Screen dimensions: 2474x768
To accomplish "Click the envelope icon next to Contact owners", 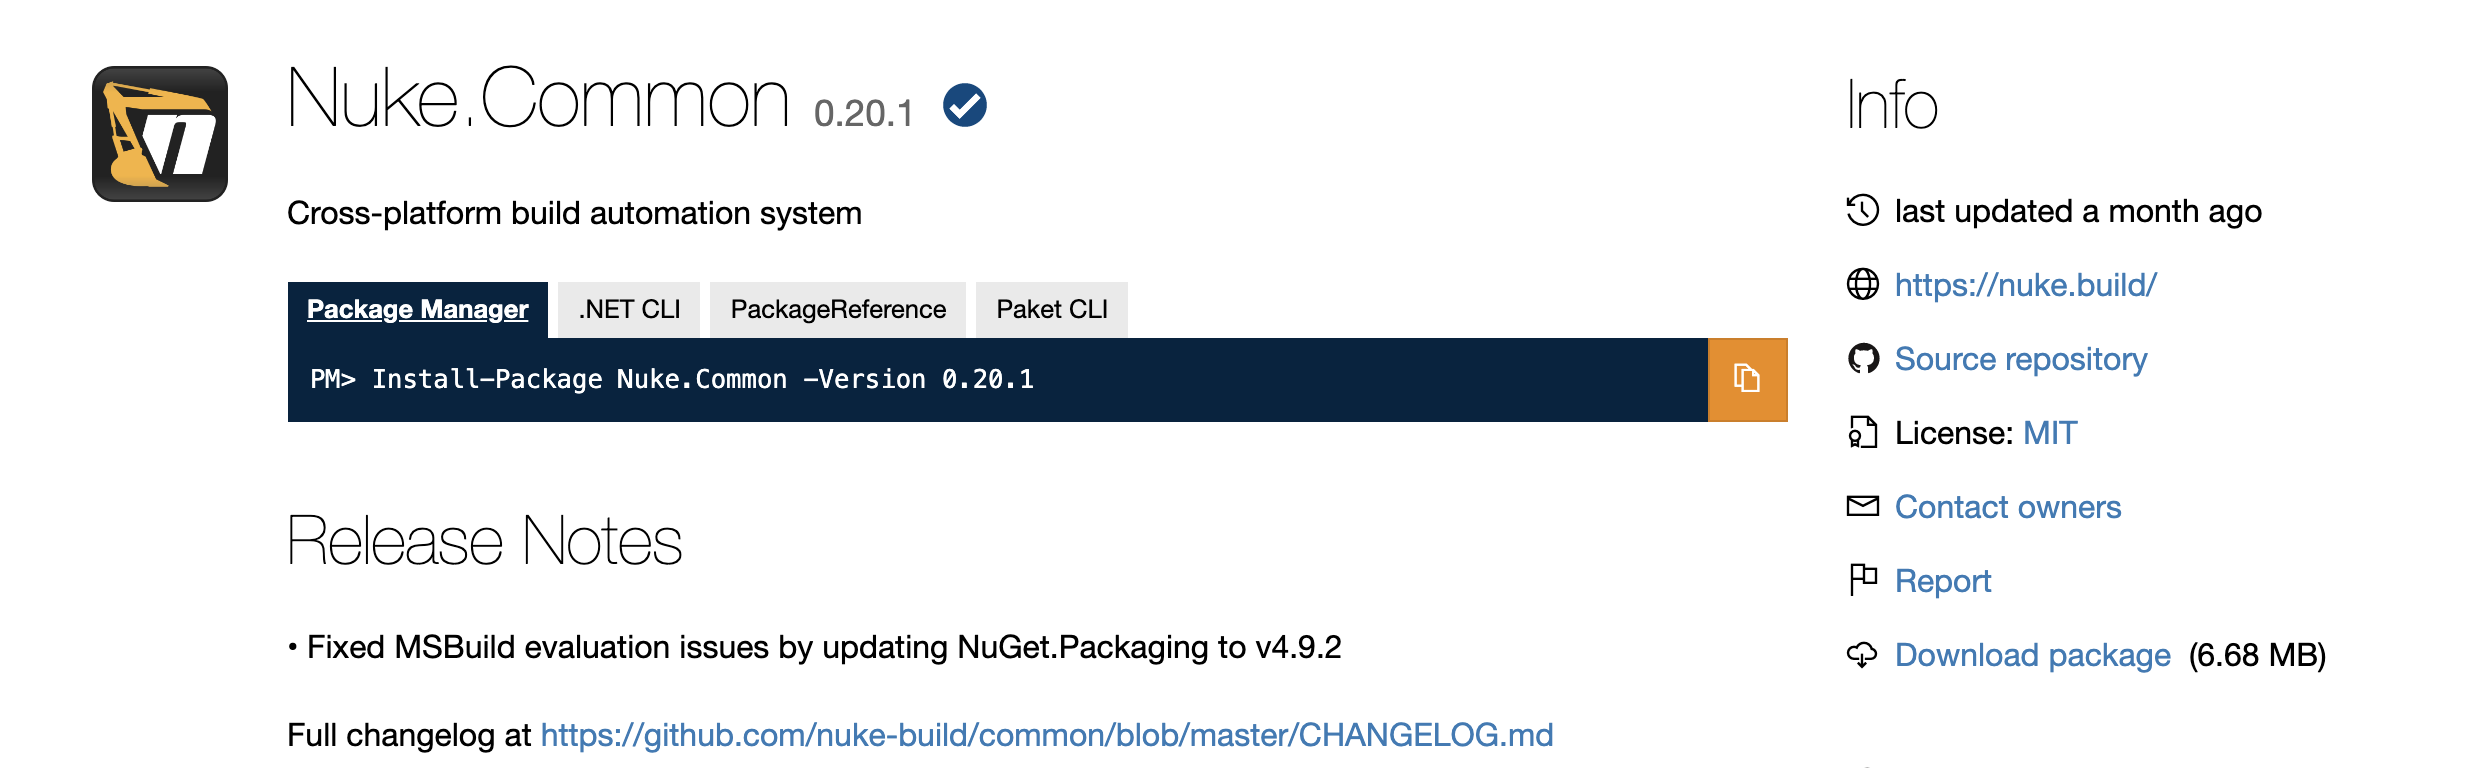I will click(1862, 506).
